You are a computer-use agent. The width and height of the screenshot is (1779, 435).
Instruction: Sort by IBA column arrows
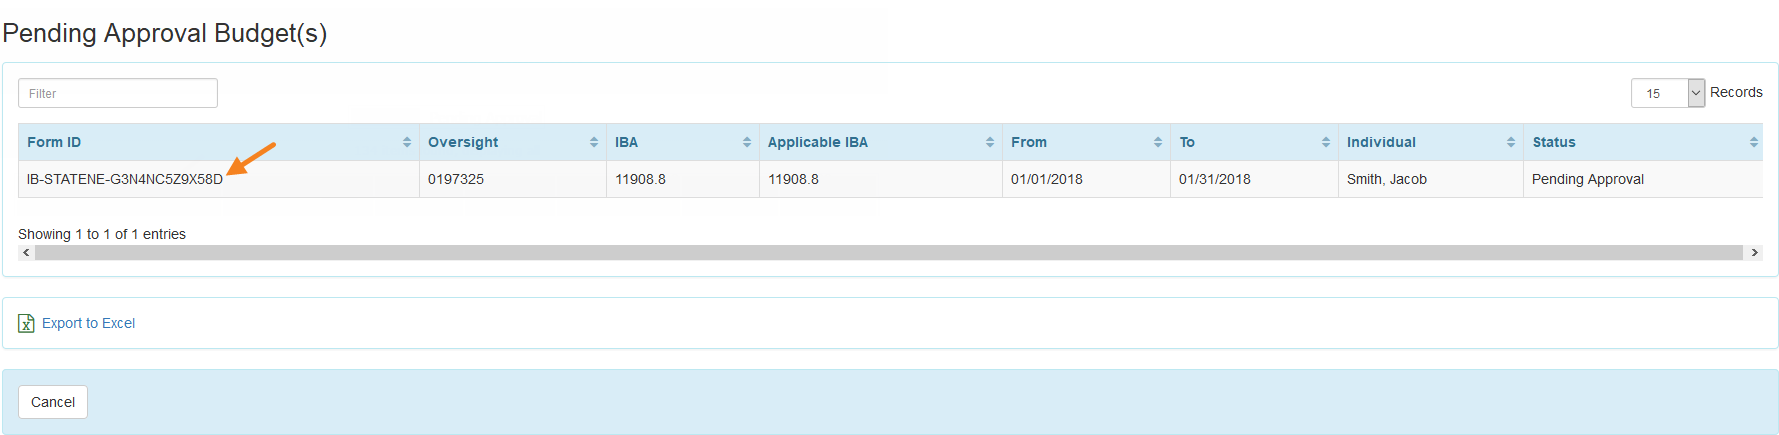tap(747, 142)
